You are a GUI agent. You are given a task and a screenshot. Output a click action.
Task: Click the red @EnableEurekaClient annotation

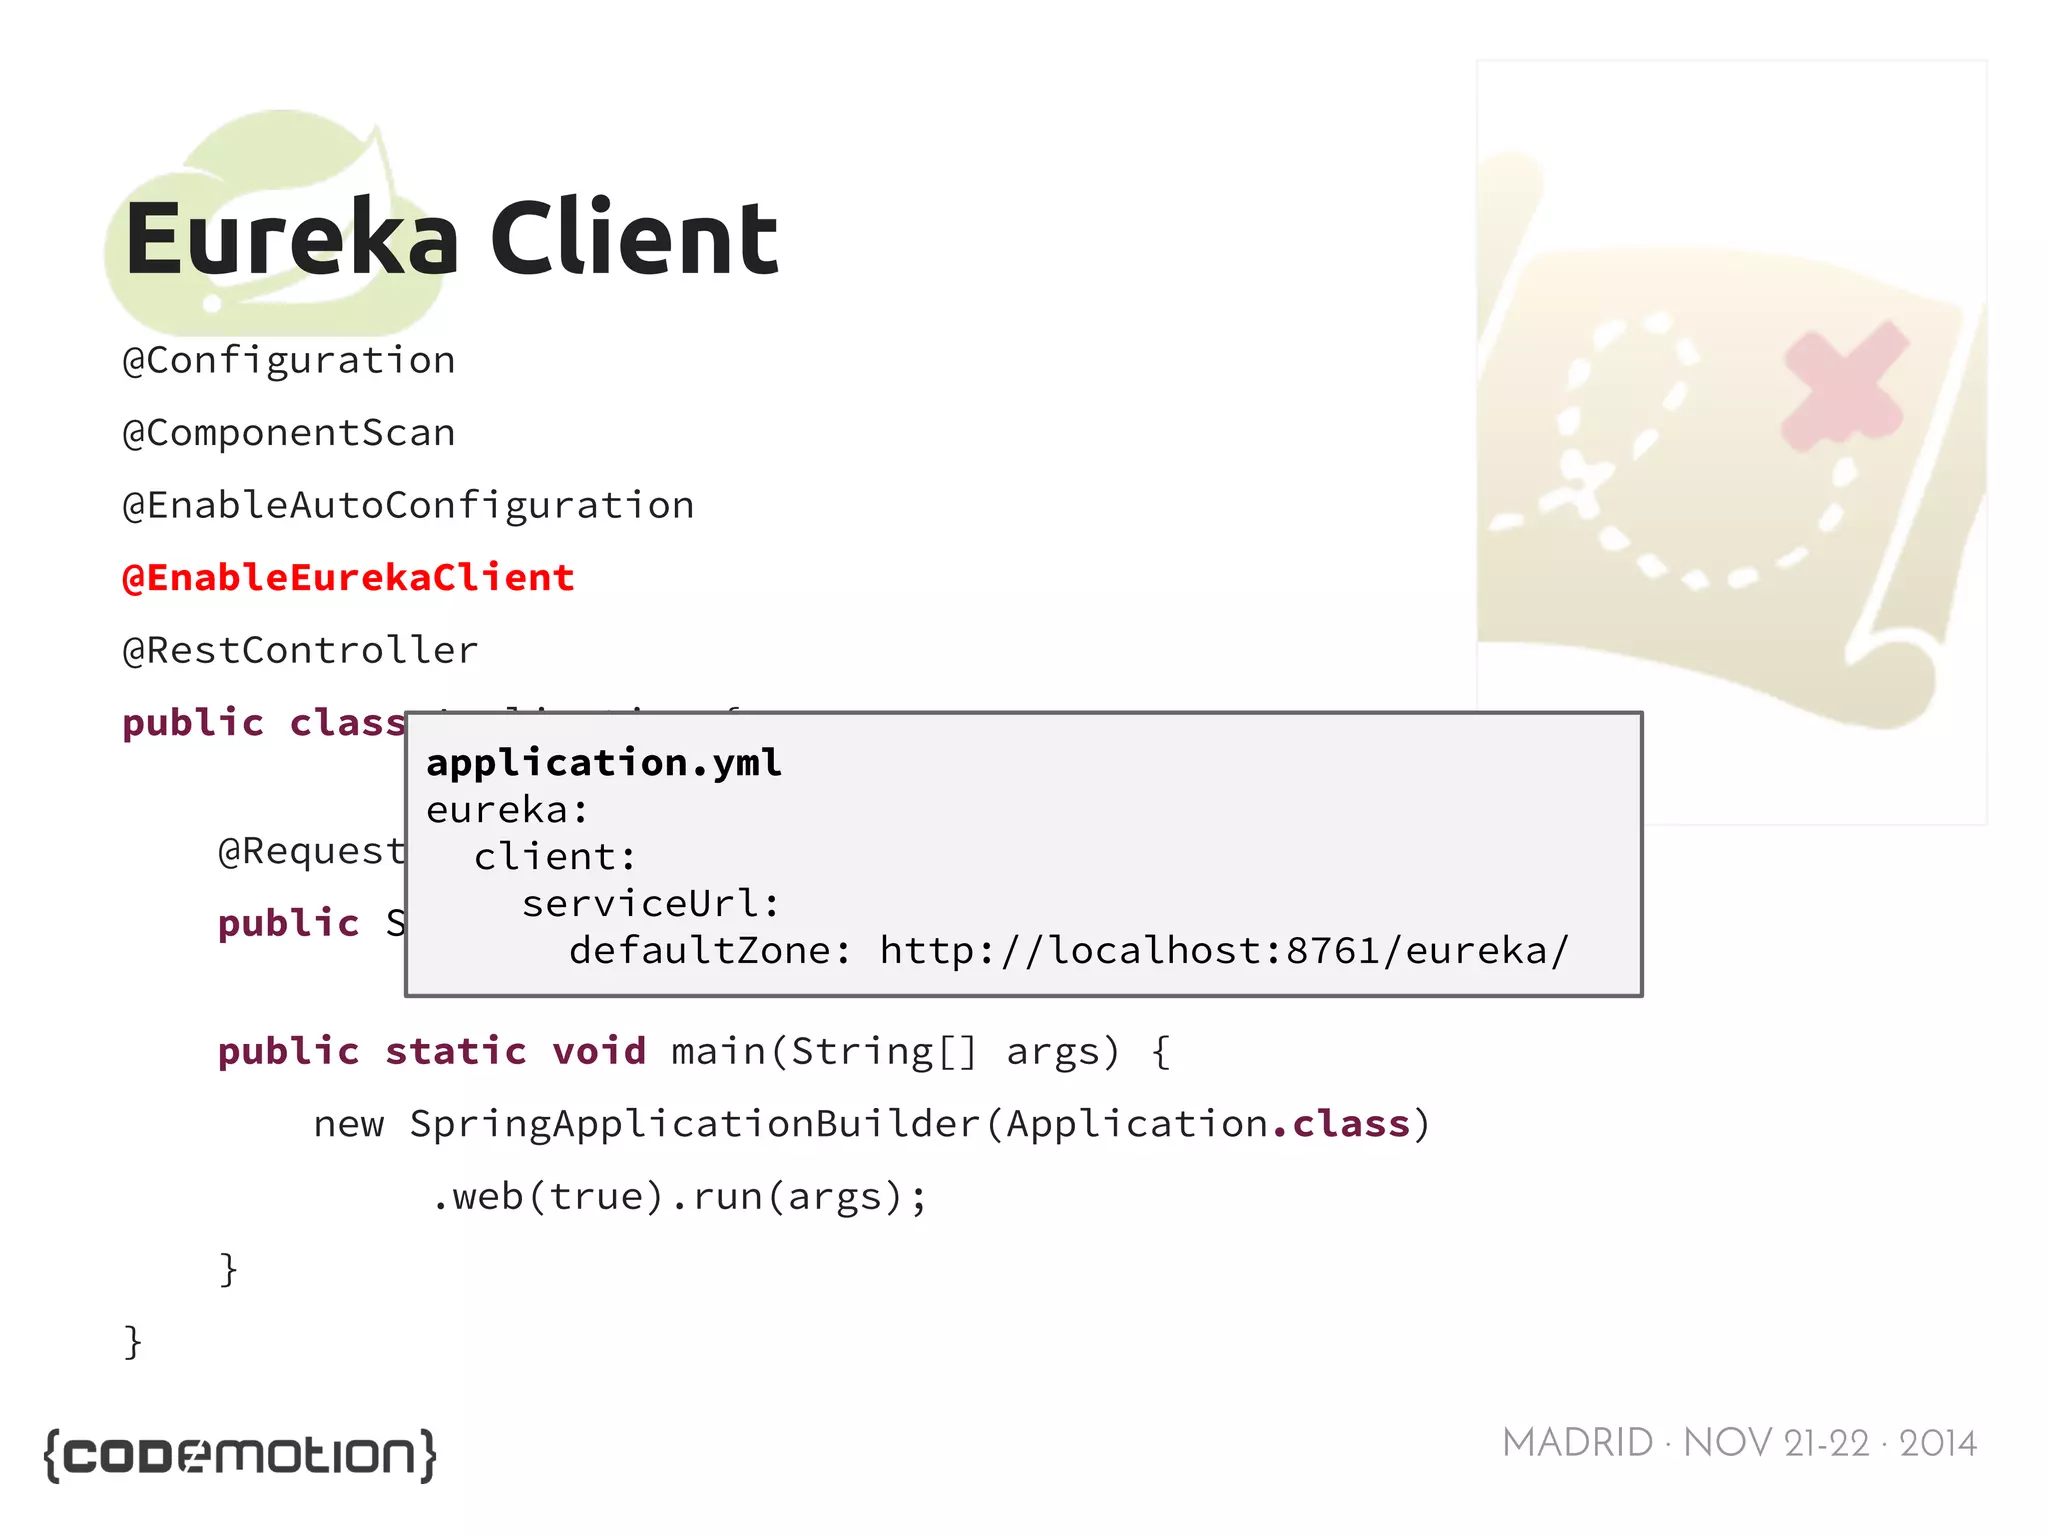click(348, 578)
